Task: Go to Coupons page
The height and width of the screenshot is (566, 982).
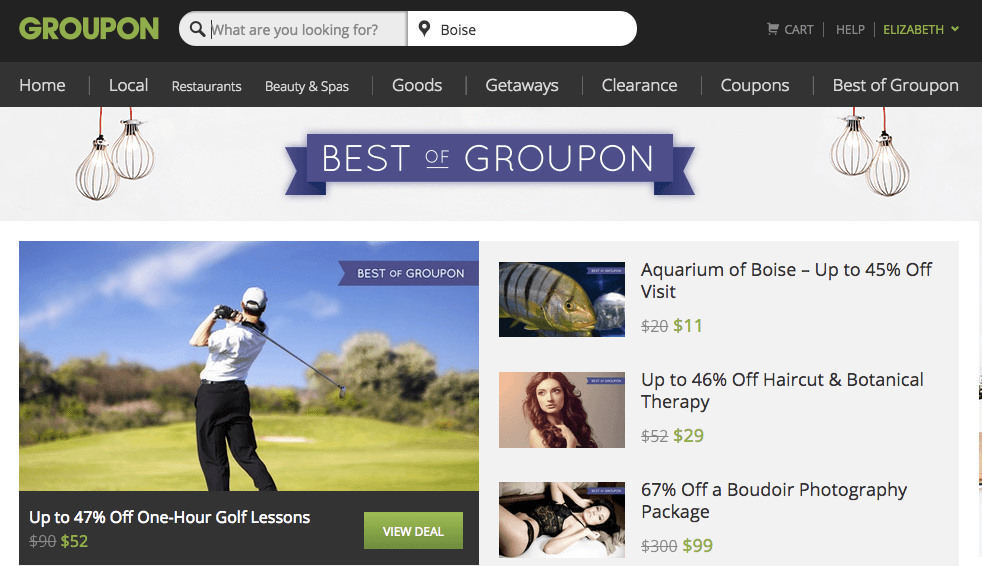Action: click(755, 85)
